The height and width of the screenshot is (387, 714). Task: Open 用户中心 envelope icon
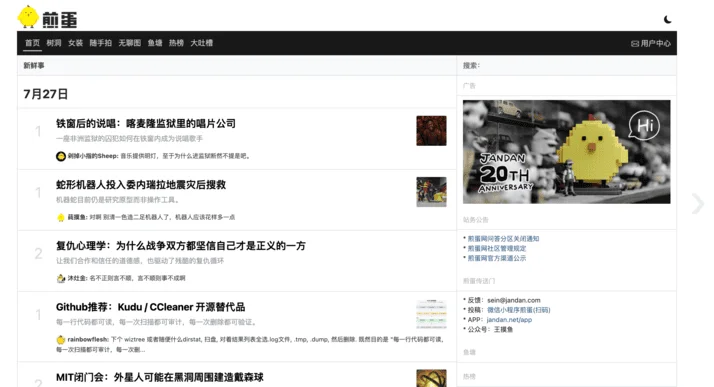click(635, 44)
